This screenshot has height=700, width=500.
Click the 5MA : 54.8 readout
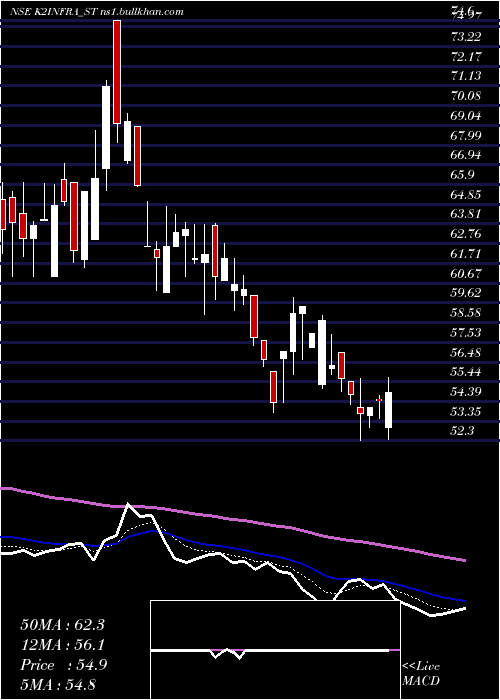(58, 685)
